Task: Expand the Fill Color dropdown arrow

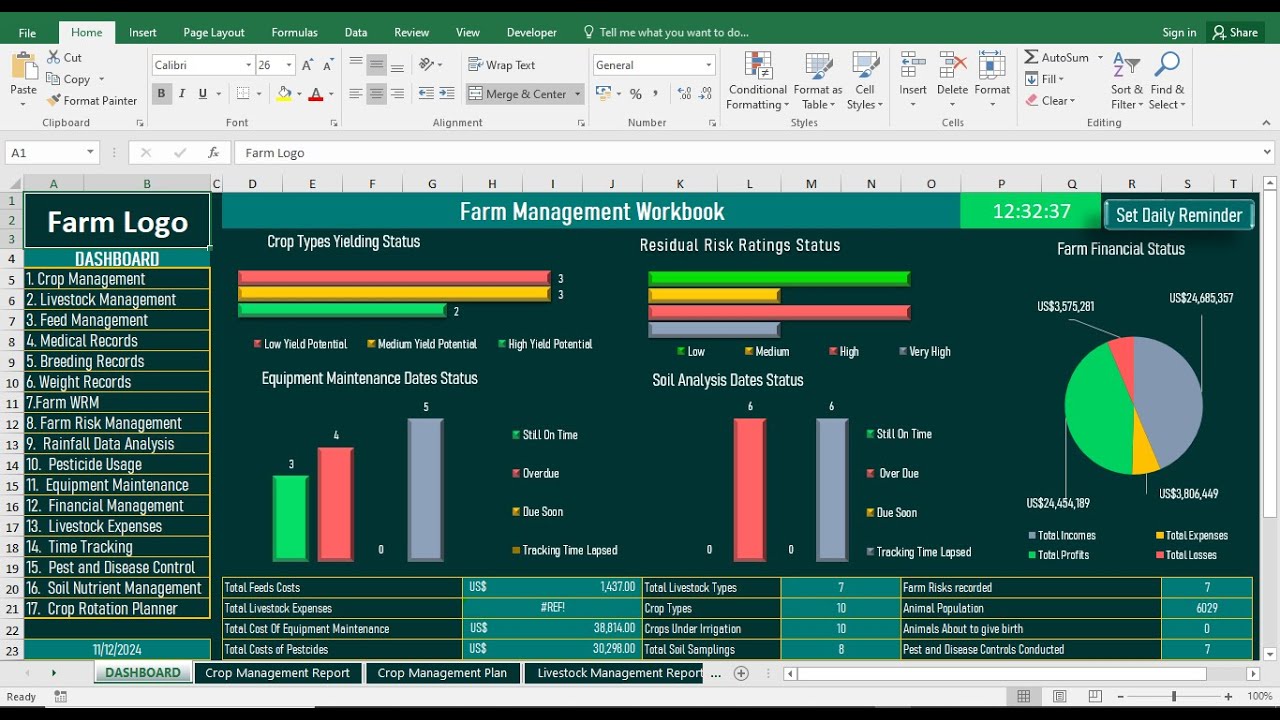Action: click(x=300, y=94)
